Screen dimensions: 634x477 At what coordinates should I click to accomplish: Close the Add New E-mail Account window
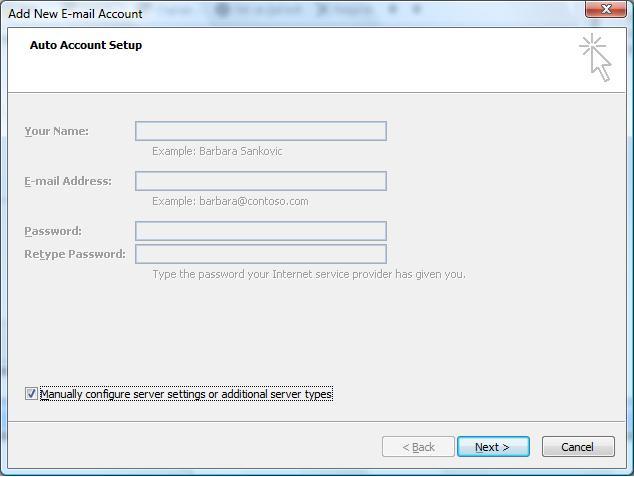tap(607, 10)
